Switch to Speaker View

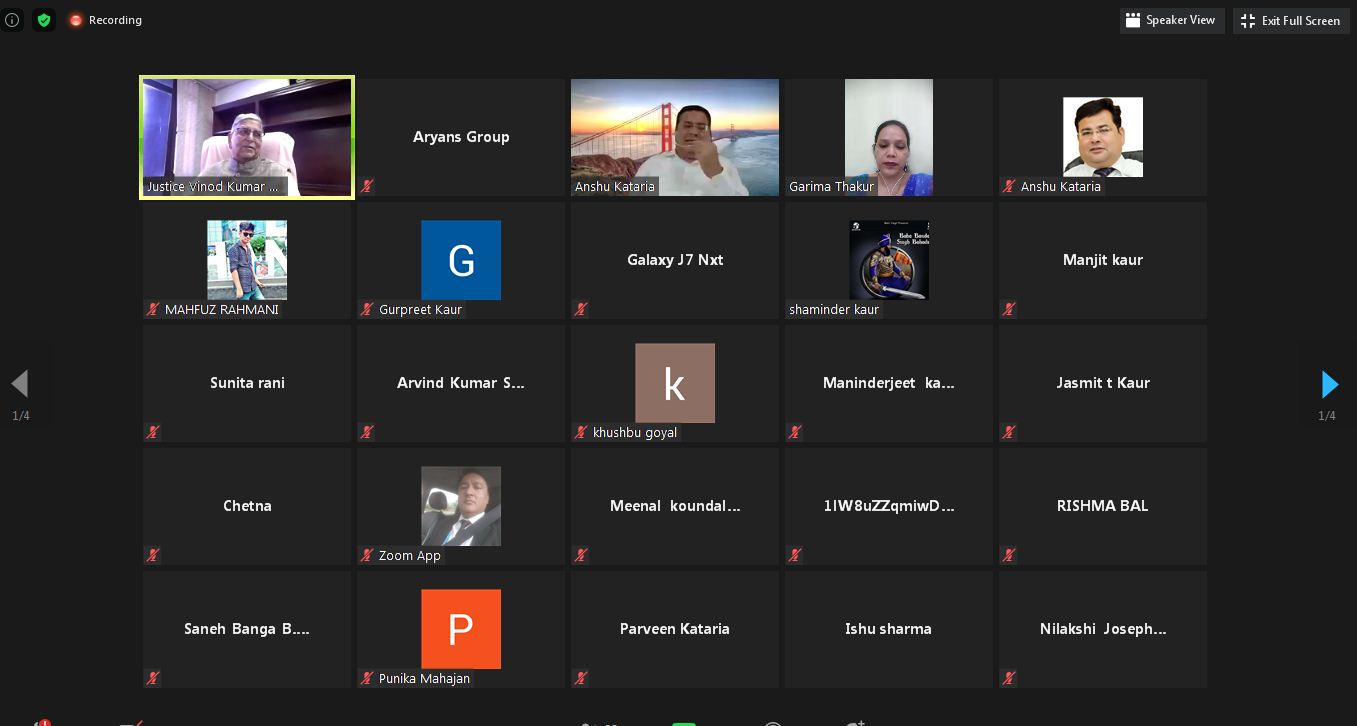coord(1171,20)
